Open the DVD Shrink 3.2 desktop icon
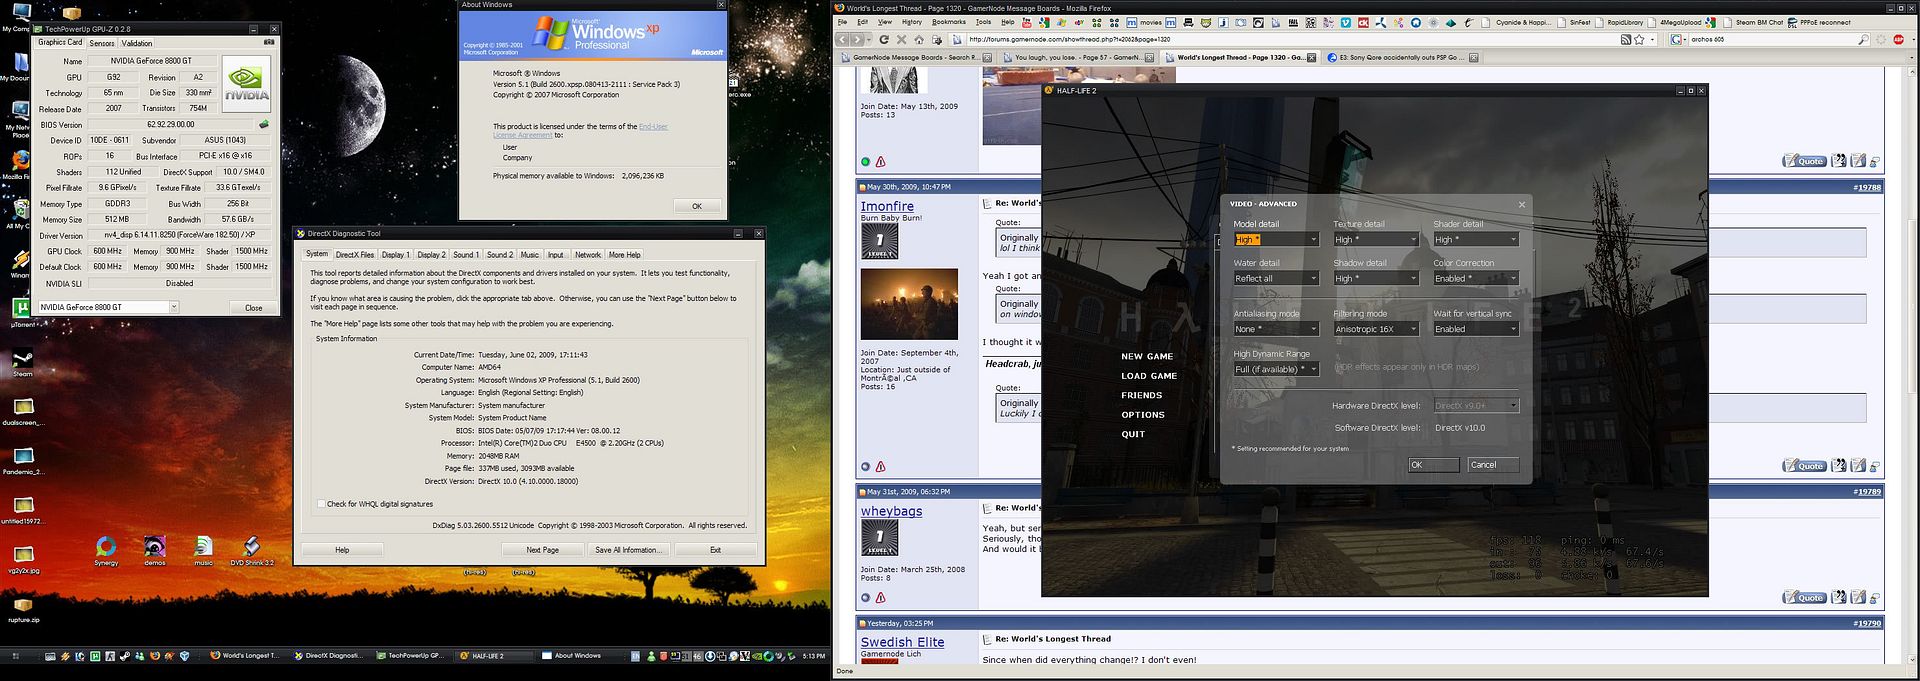This screenshot has width=1920, height=681. pos(252,551)
